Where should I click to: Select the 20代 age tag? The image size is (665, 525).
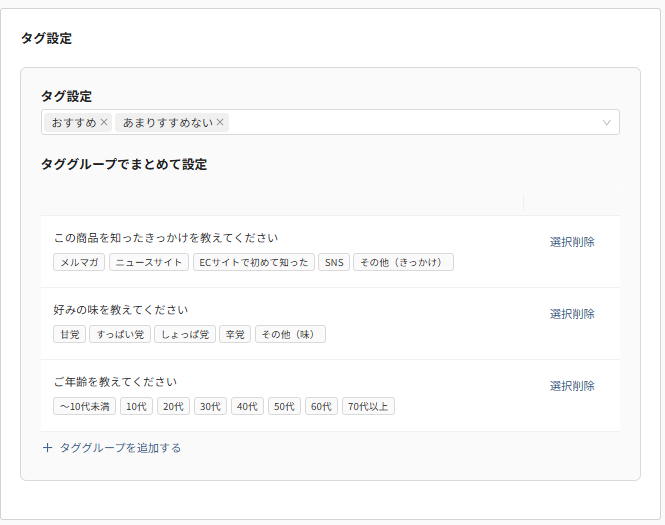pos(173,406)
